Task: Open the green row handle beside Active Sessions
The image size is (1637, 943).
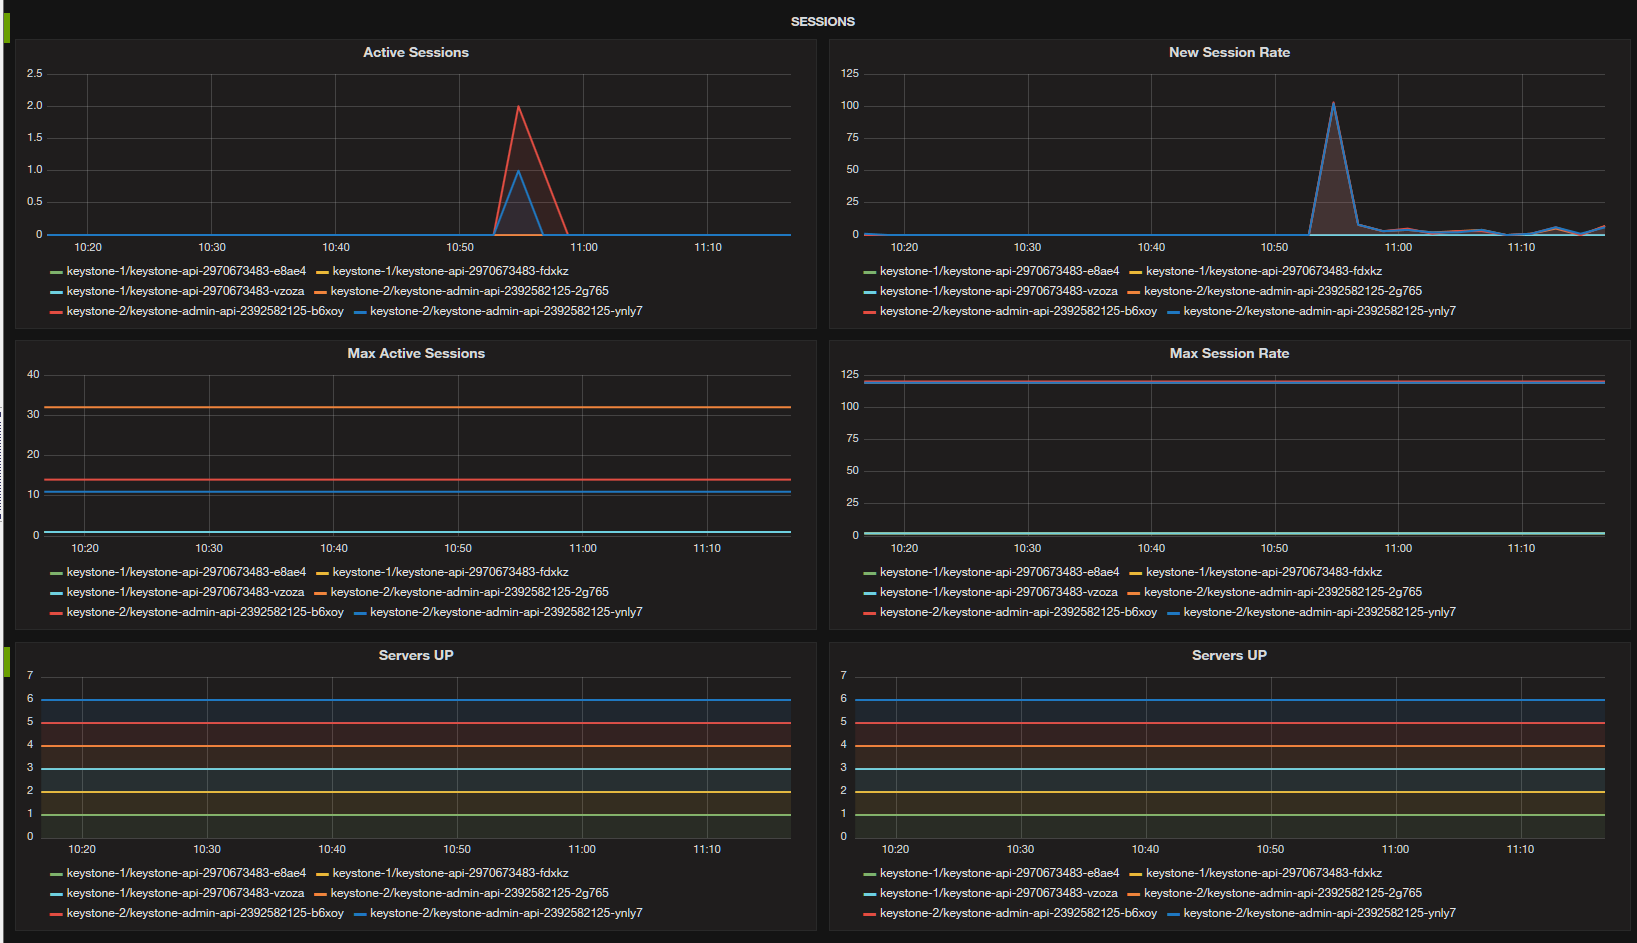Action: pyautogui.click(x=7, y=28)
